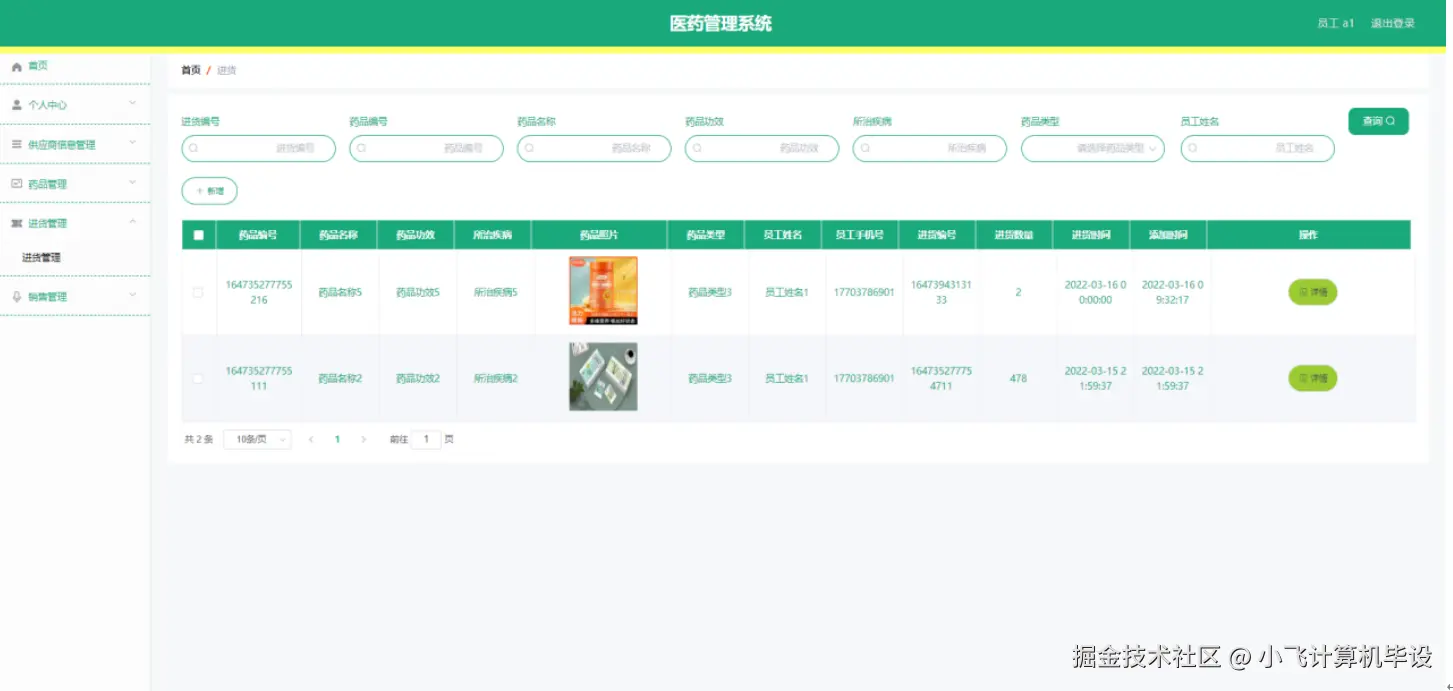Expand 销售管理 using its chevron
Screen dimensions: 1453x691
pyautogui.click(x=132, y=296)
